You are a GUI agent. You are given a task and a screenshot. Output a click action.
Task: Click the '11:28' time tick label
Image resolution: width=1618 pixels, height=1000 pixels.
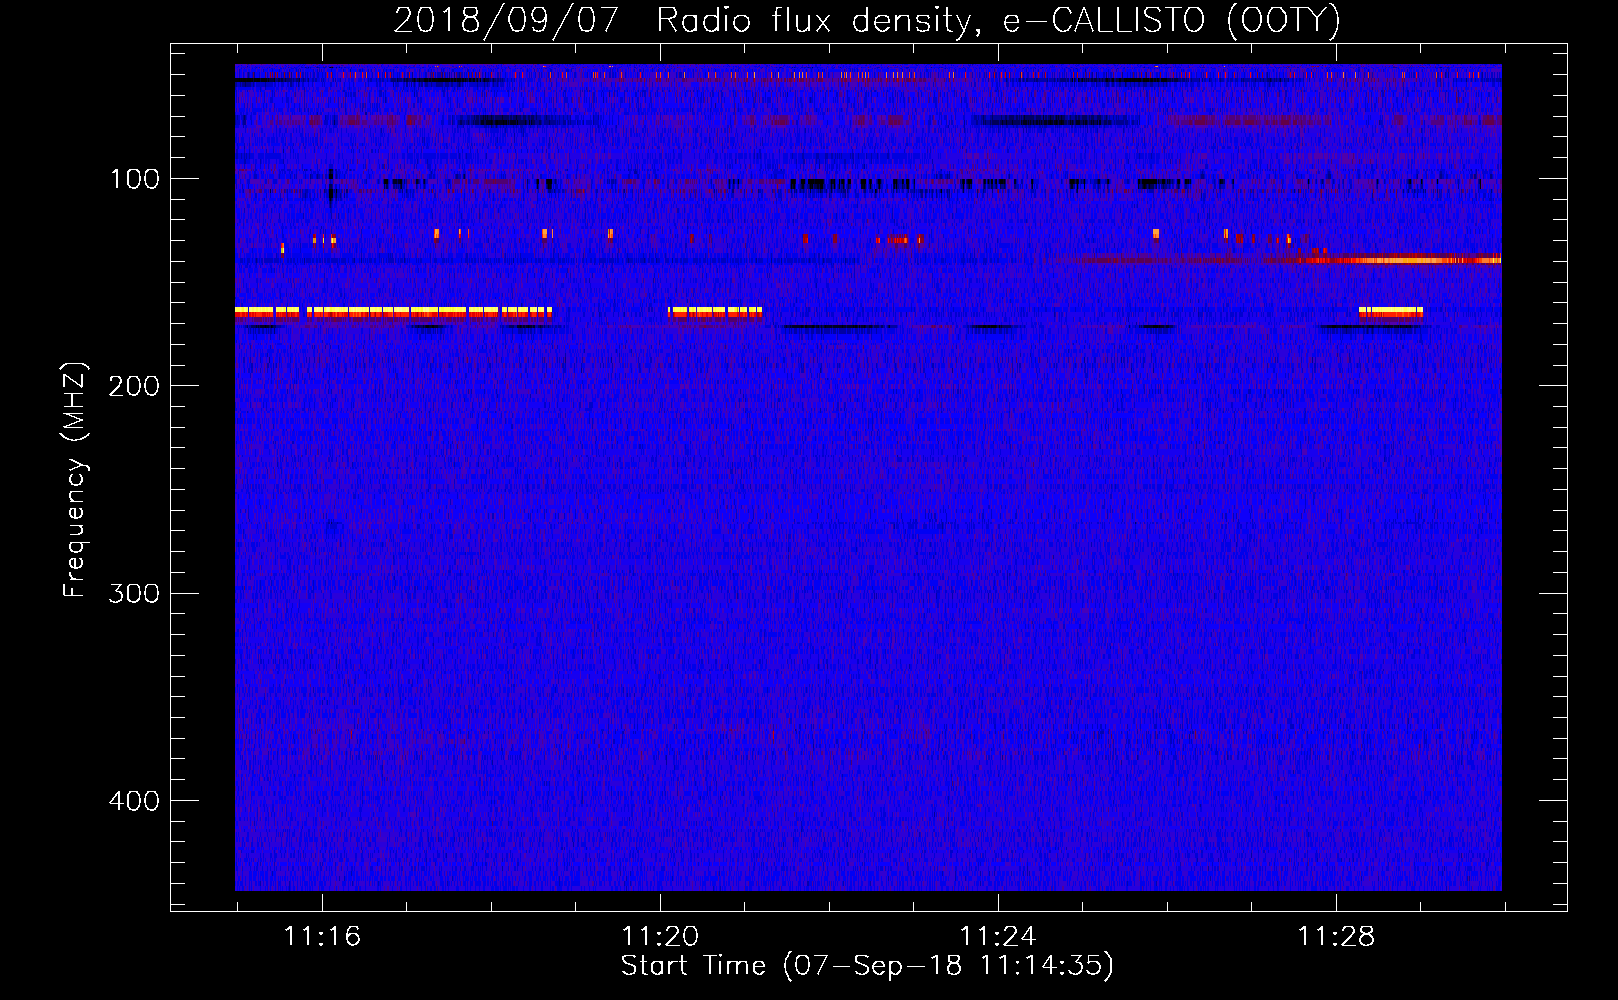tap(1336, 937)
